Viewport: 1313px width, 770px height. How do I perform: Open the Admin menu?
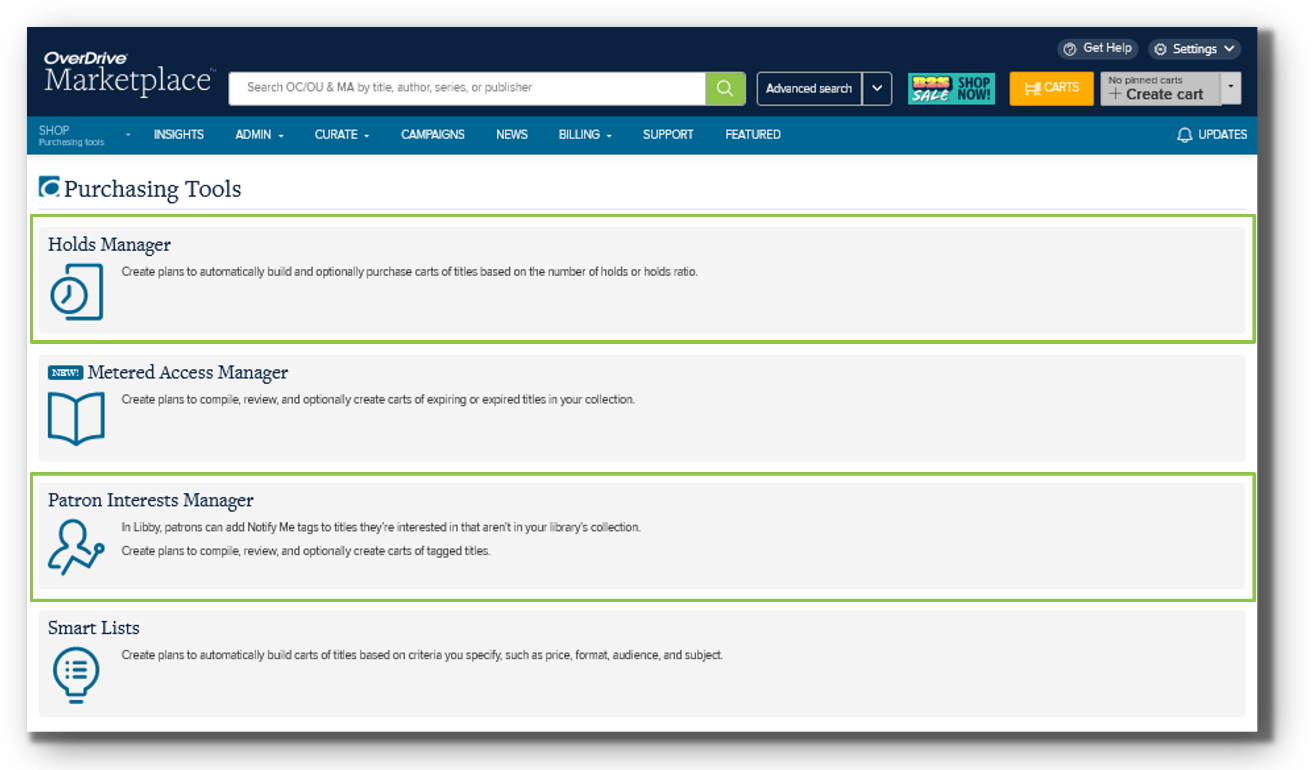259,135
